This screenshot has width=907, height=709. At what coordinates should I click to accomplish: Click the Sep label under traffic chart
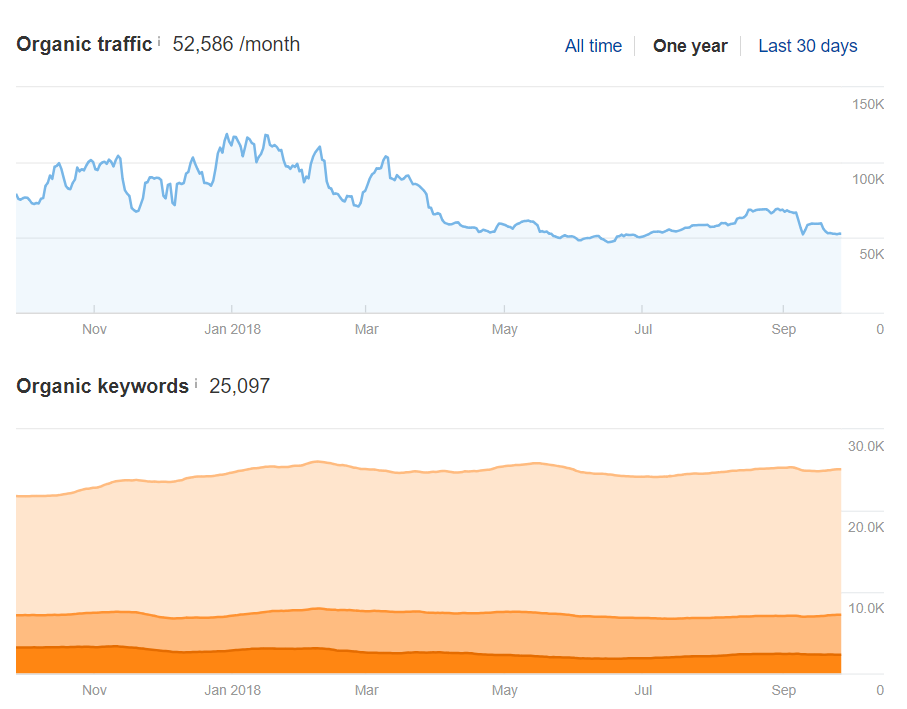pyautogui.click(x=784, y=330)
